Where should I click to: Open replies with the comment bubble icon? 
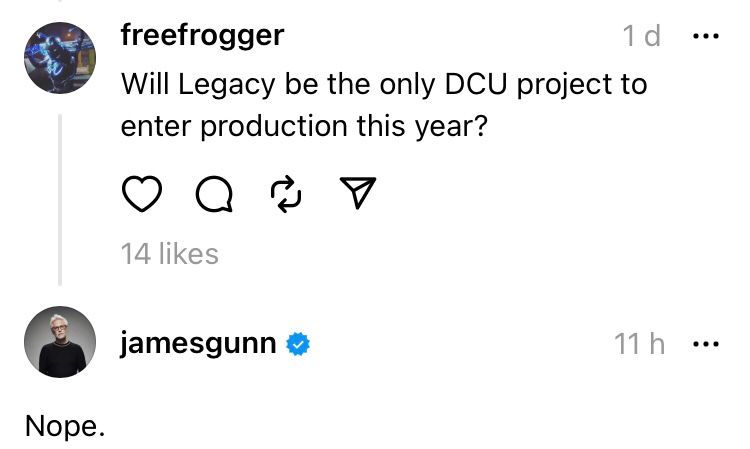(x=213, y=194)
